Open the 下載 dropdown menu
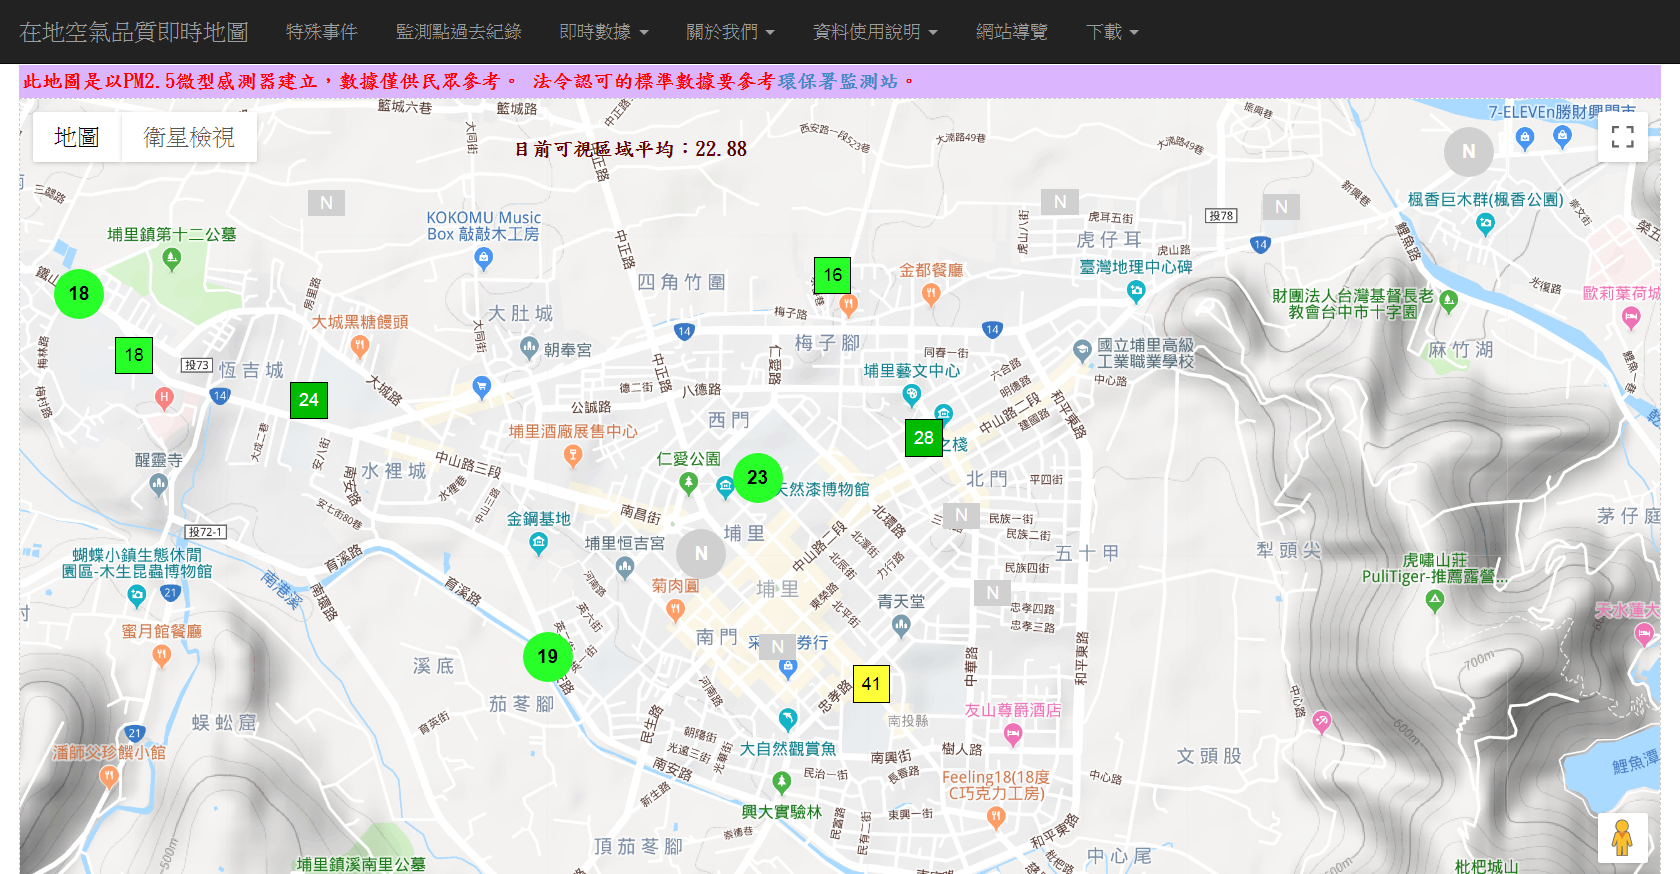1680x874 pixels. [x=1112, y=32]
